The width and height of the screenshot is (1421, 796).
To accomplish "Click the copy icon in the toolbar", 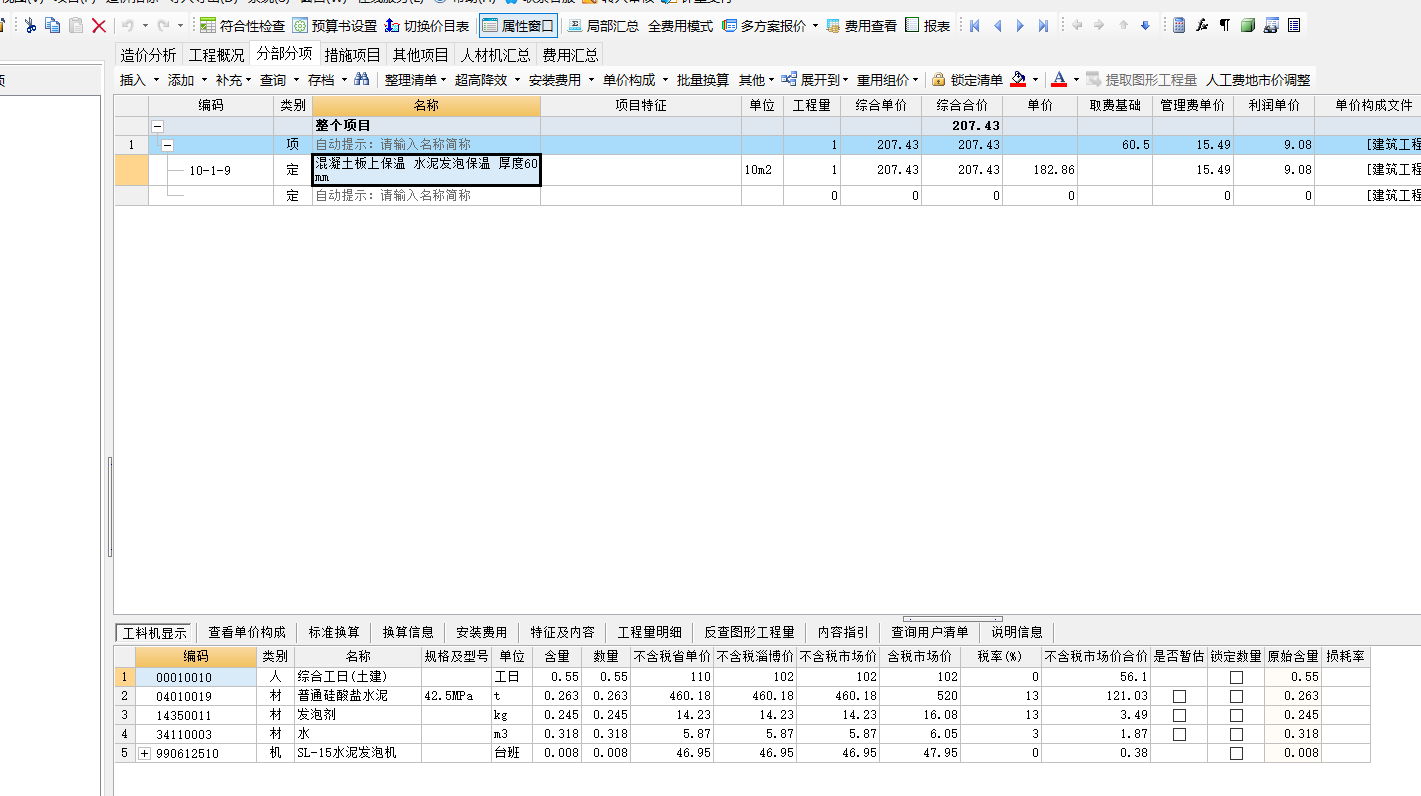I will (52, 26).
